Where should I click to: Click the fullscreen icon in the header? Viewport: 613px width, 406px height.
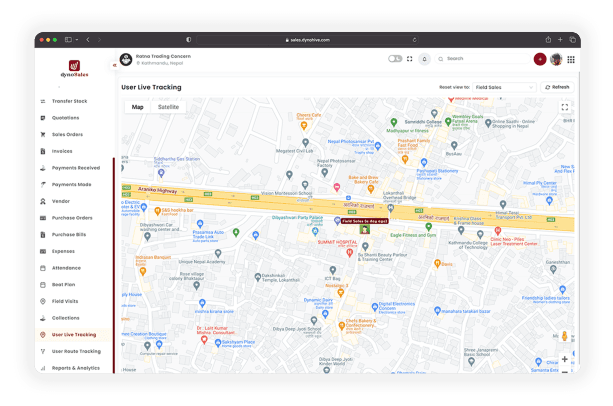[x=409, y=59]
